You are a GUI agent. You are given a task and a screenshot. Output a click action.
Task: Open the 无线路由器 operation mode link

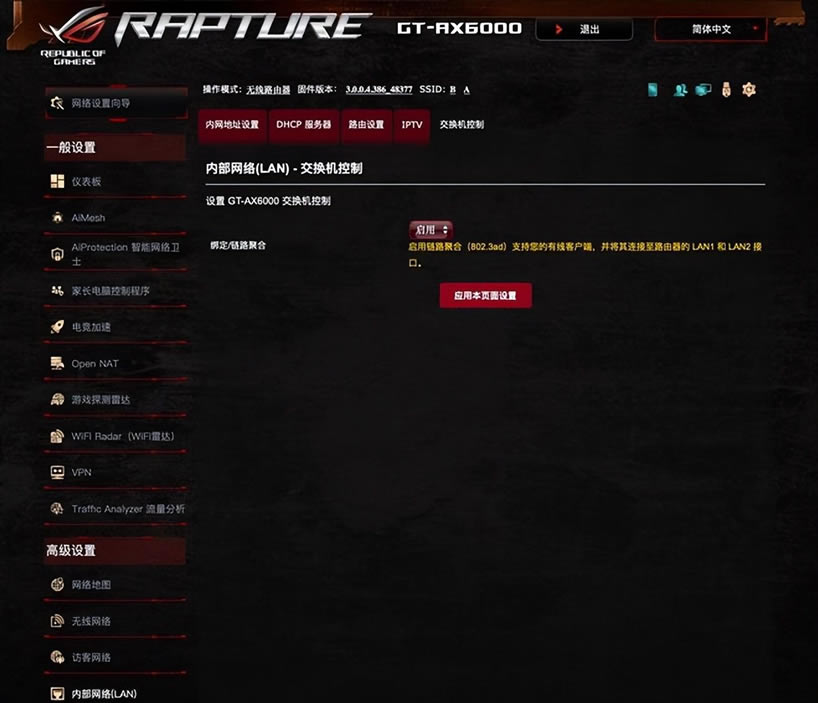(x=268, y=90)
